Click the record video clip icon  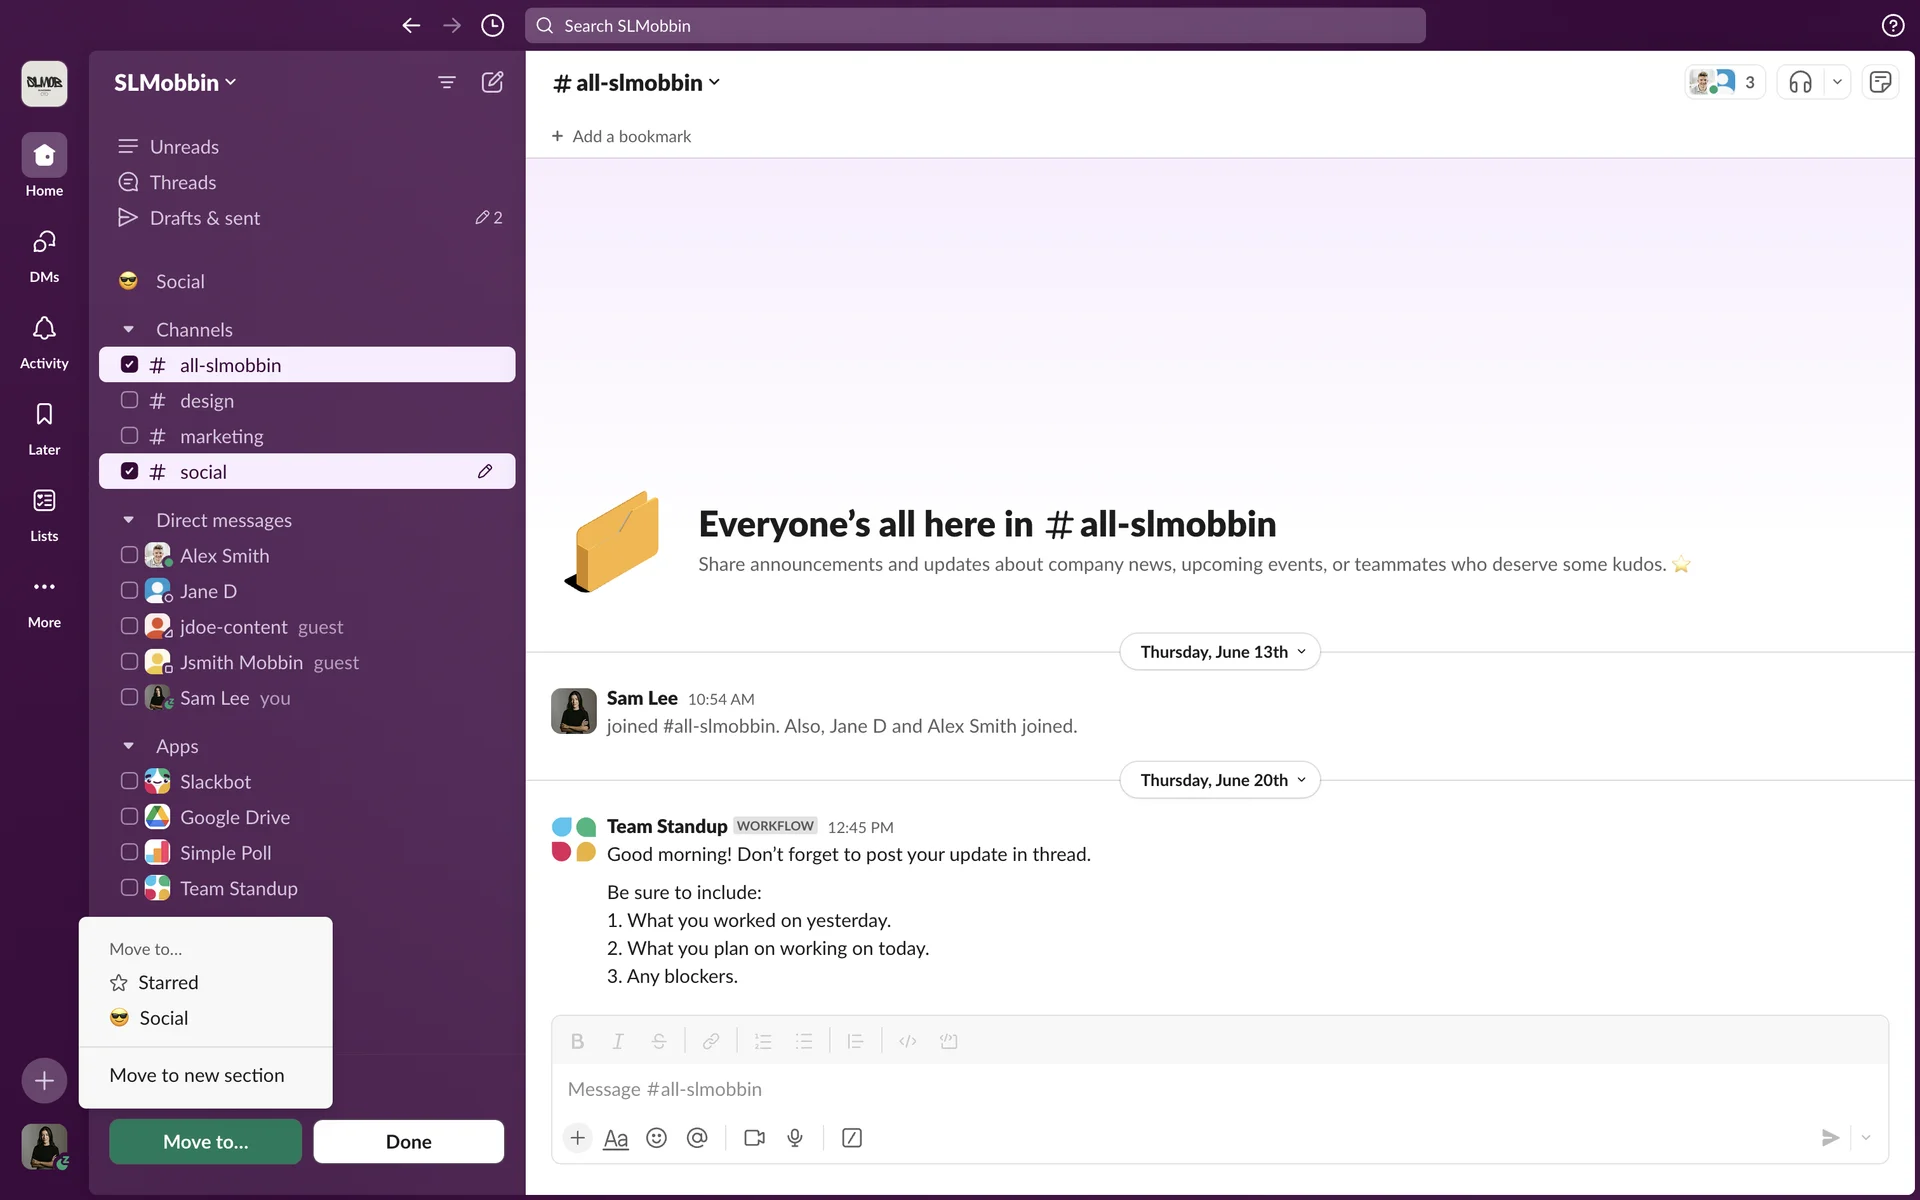point(754,1138)
